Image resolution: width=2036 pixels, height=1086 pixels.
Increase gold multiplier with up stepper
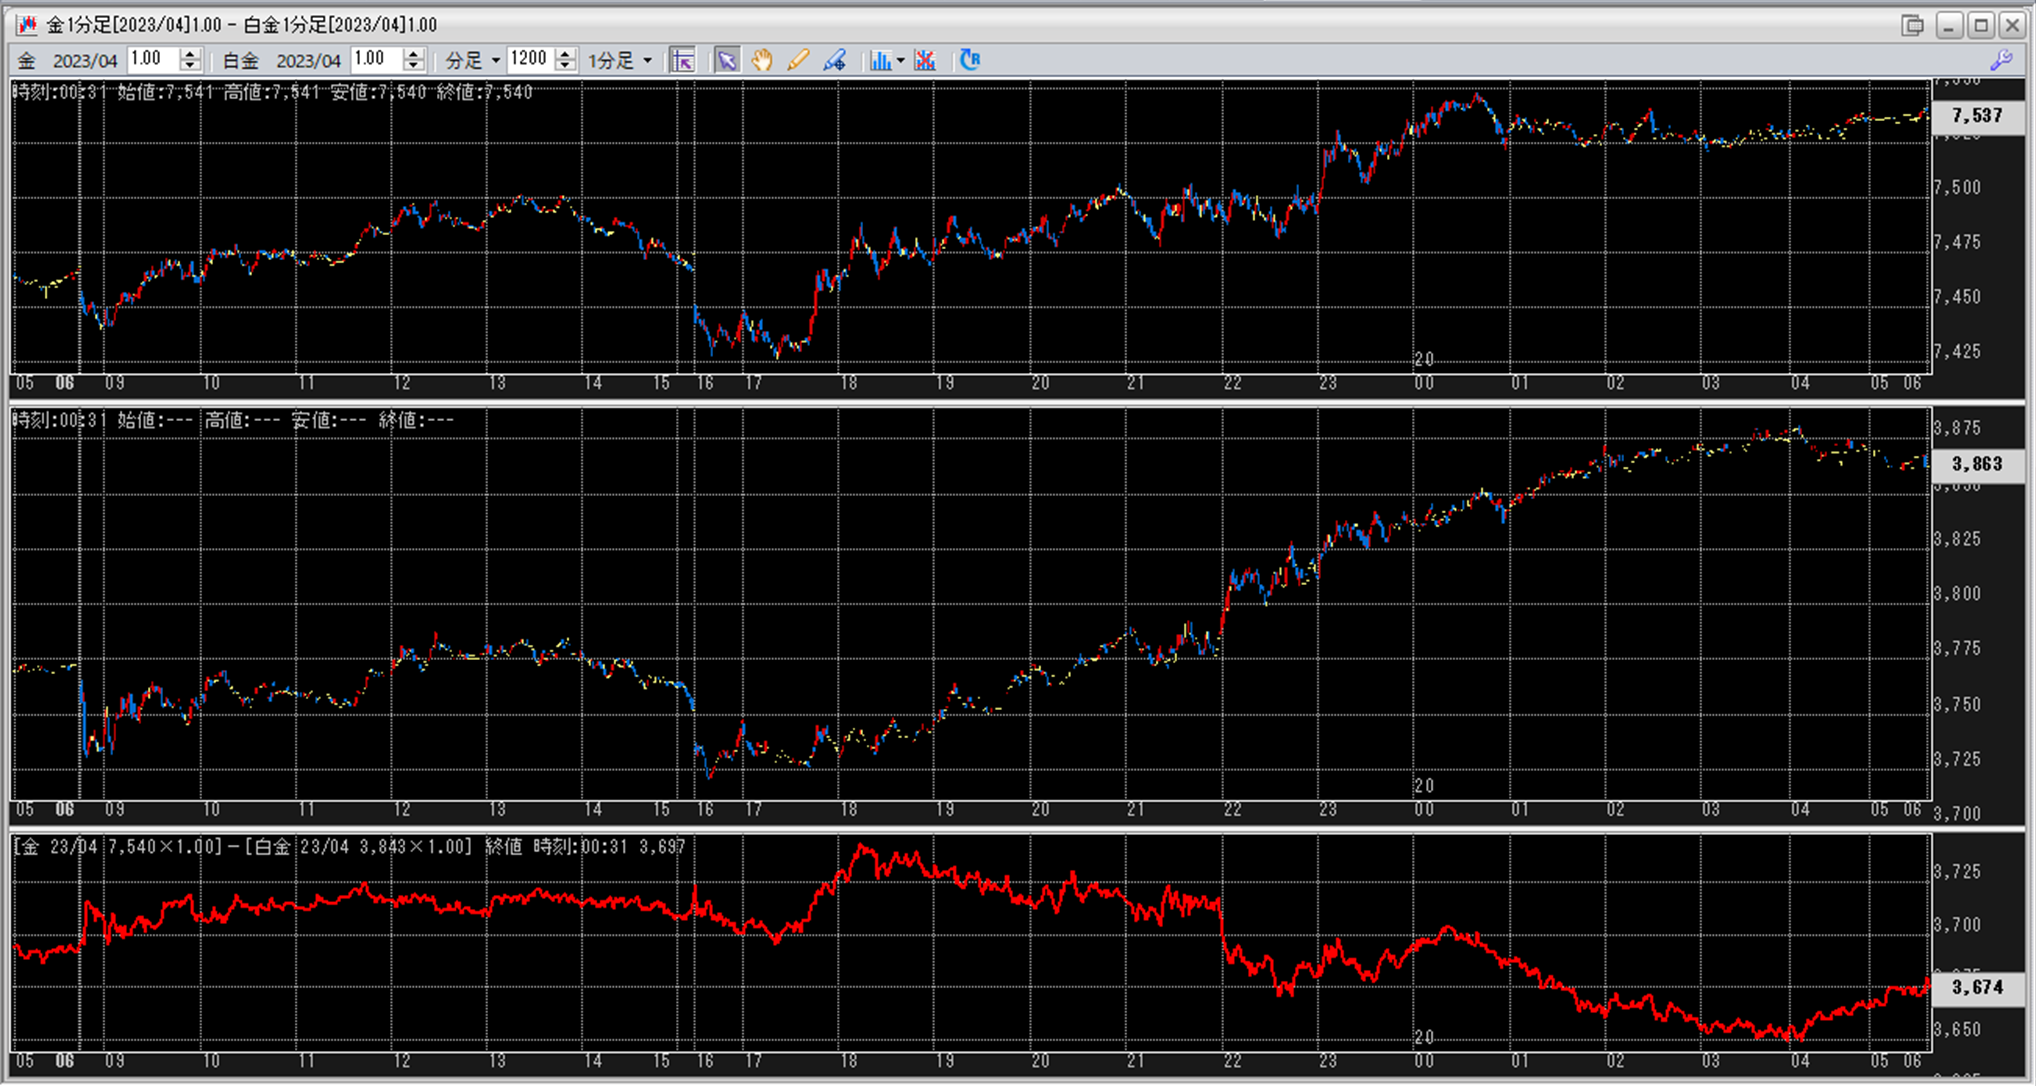[190, 54]
